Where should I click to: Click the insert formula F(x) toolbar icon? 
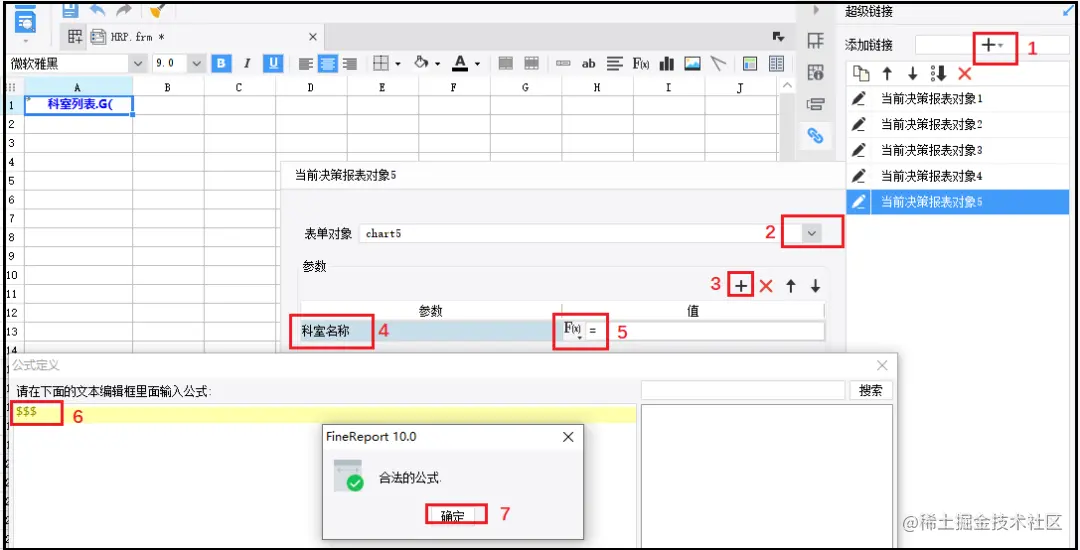pyautogui.click(x=641, y=63)
